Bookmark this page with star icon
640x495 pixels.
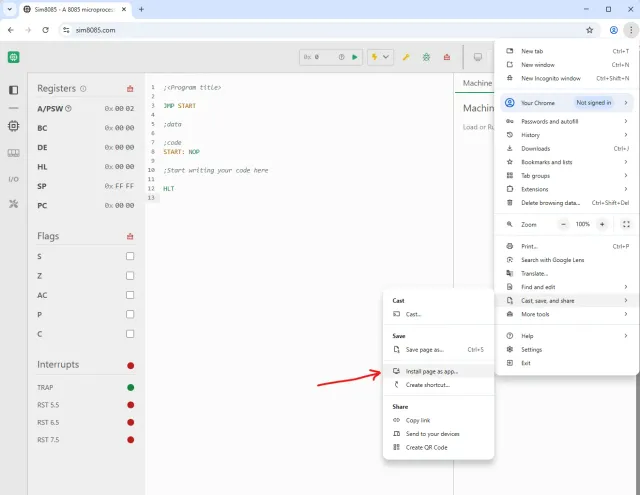[x=589, y=30]
